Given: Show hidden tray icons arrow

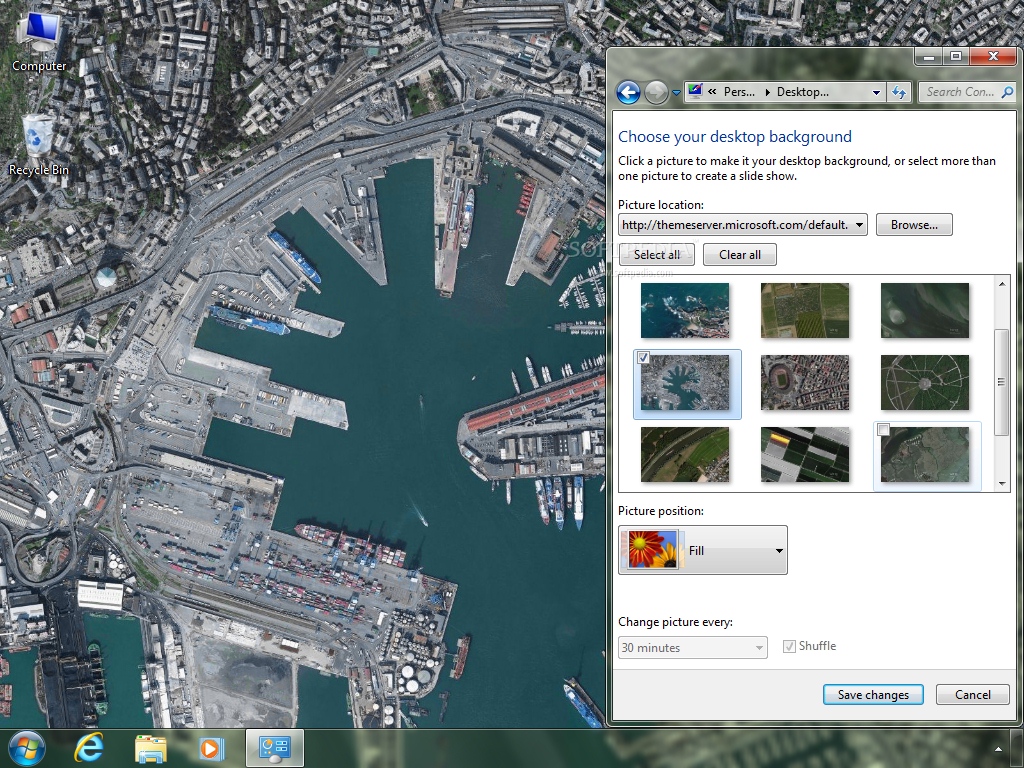Looking at the screenshot, I should pos(998,748).
